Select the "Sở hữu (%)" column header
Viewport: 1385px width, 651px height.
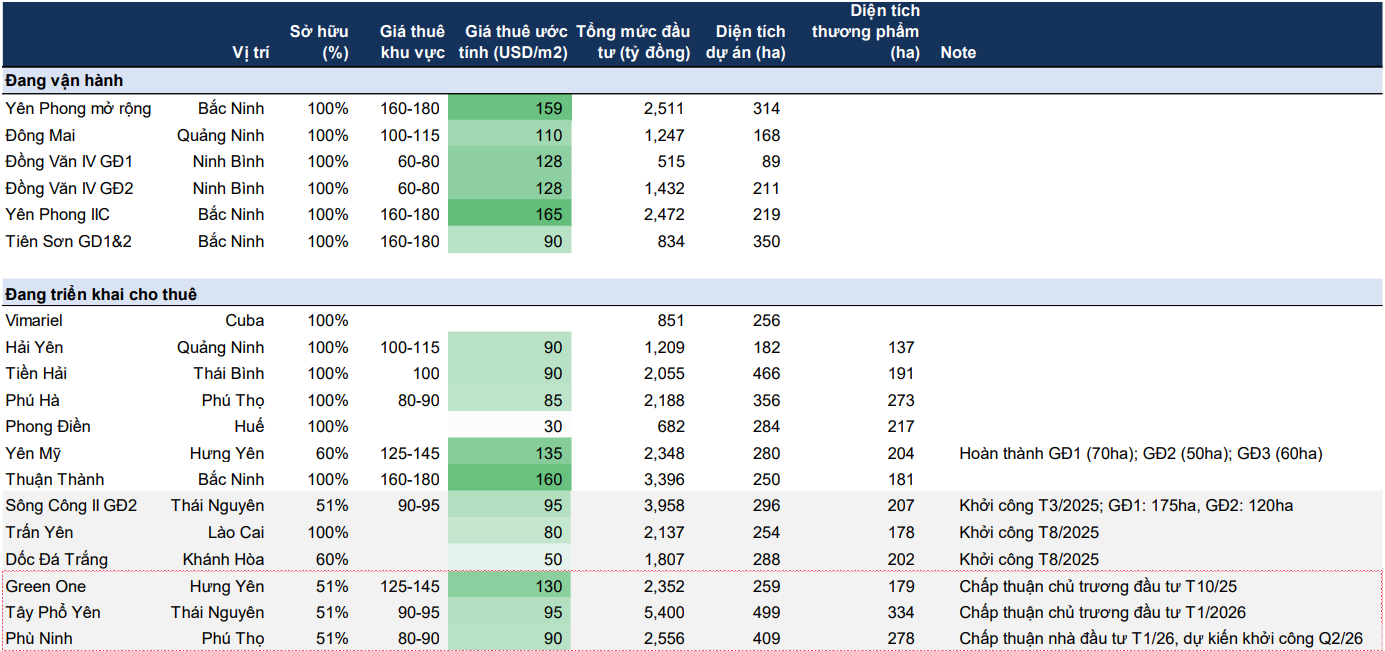coord(319,42)
